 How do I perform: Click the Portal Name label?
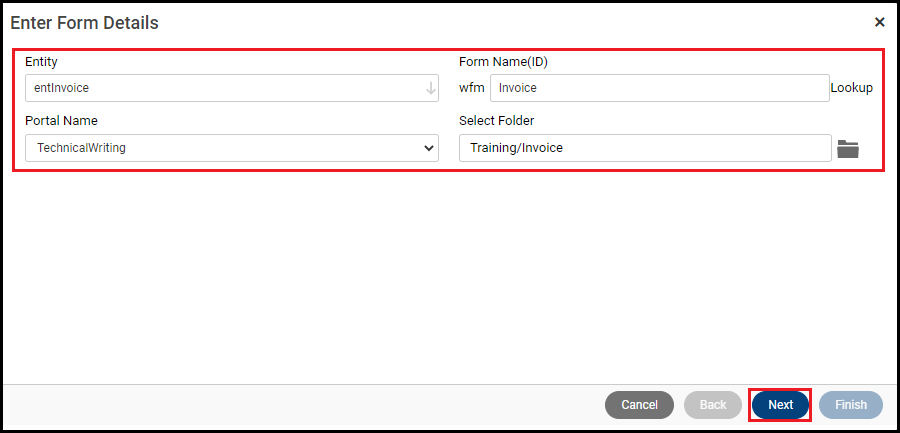(61, 121)
